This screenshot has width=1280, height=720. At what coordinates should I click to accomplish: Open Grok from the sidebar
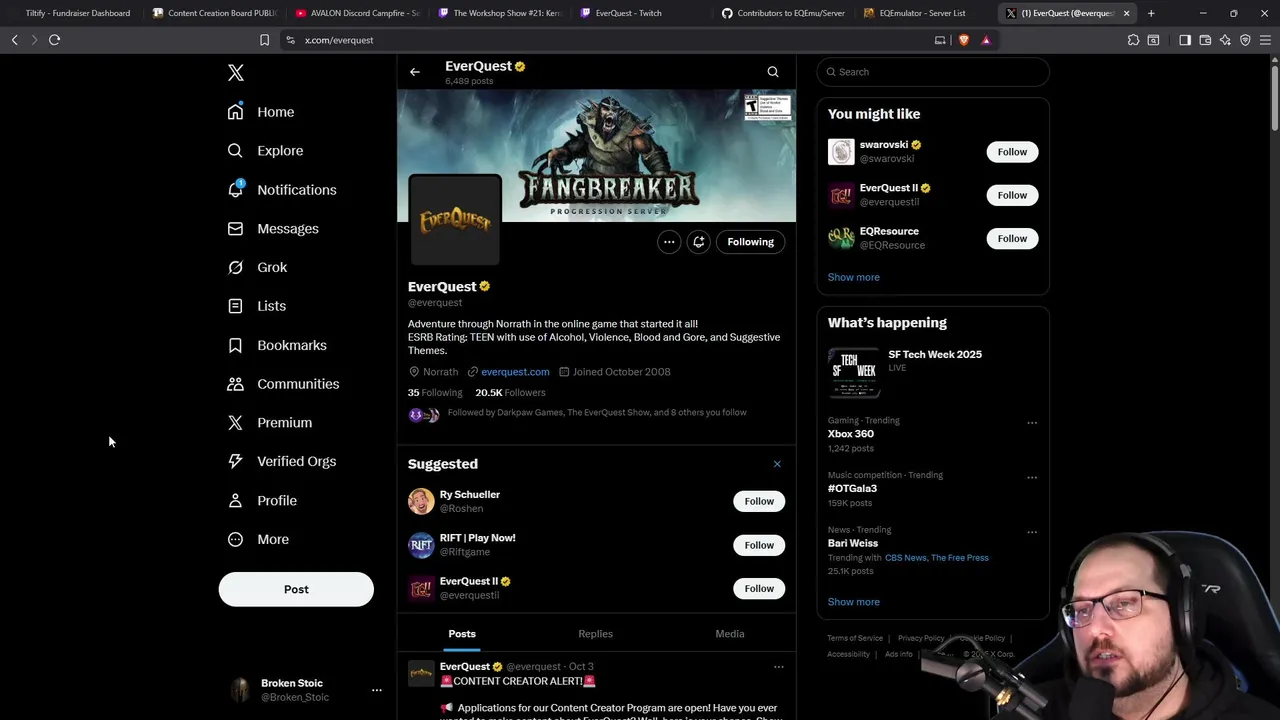pyautogui.click(x=257, y=268)
